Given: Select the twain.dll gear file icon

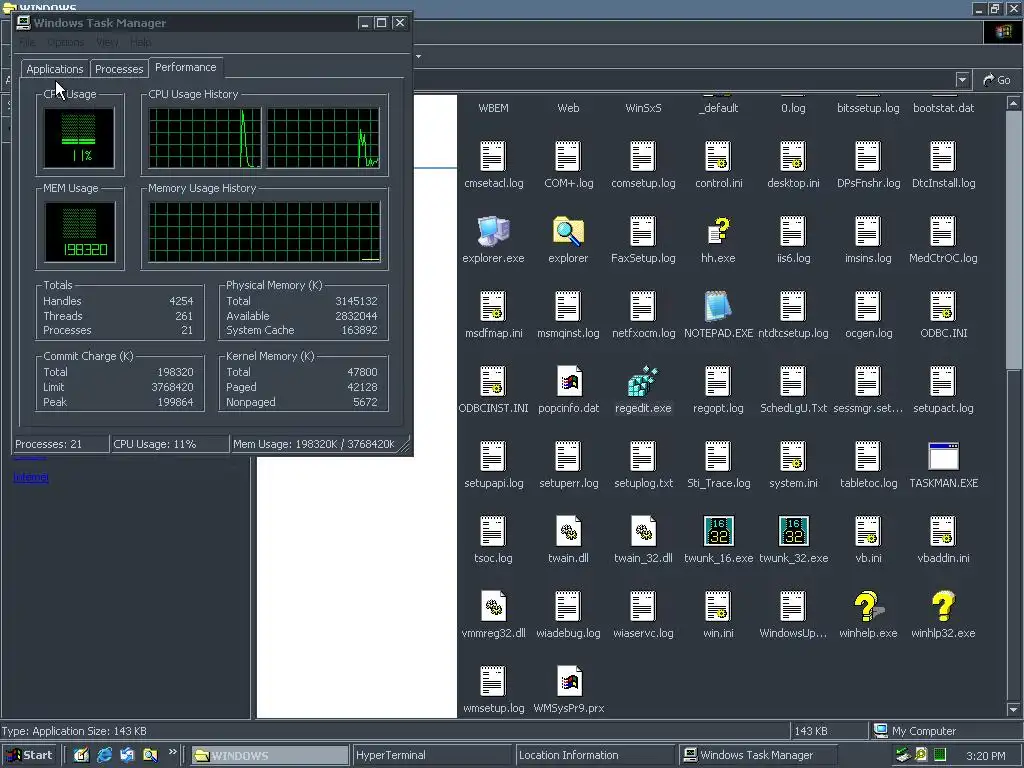Looking at the screenshot, I should click(x=568, y=531).
